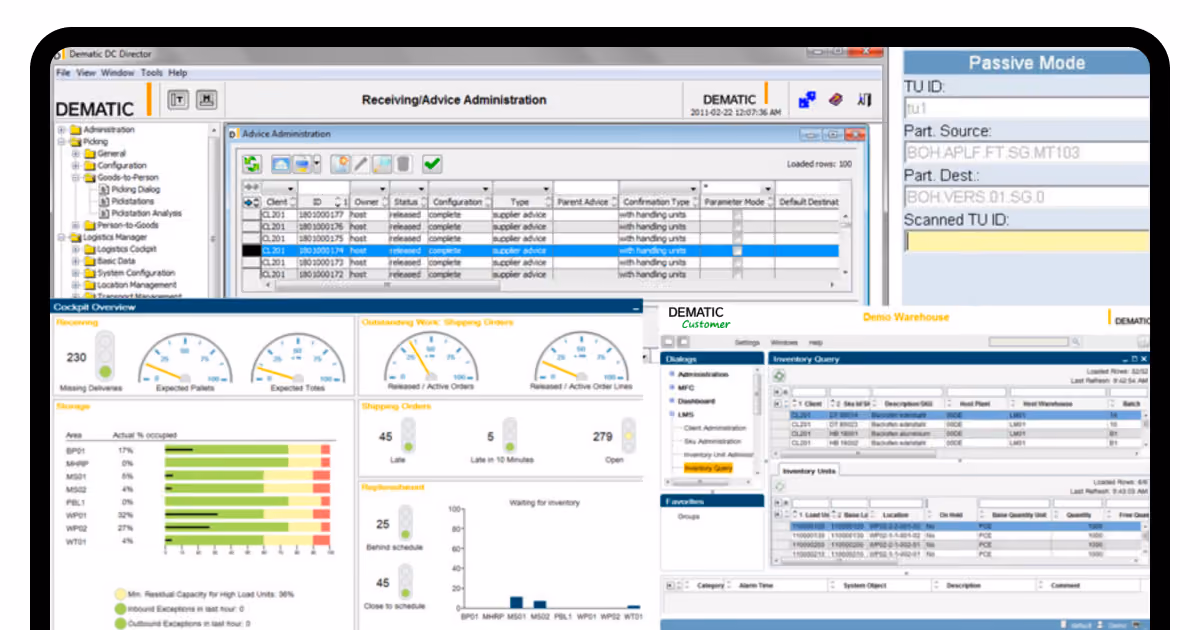
Task: Switch to the Inventory Units tab
Action: click(x=808, y=470)
